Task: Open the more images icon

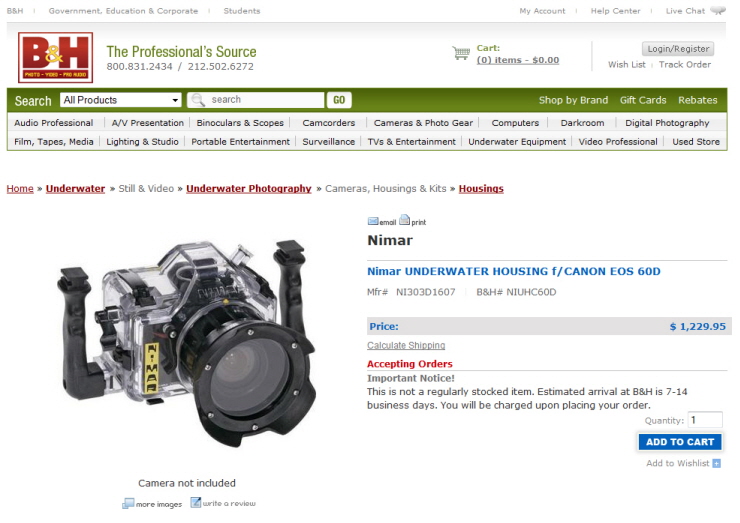Action: [128, 504]
